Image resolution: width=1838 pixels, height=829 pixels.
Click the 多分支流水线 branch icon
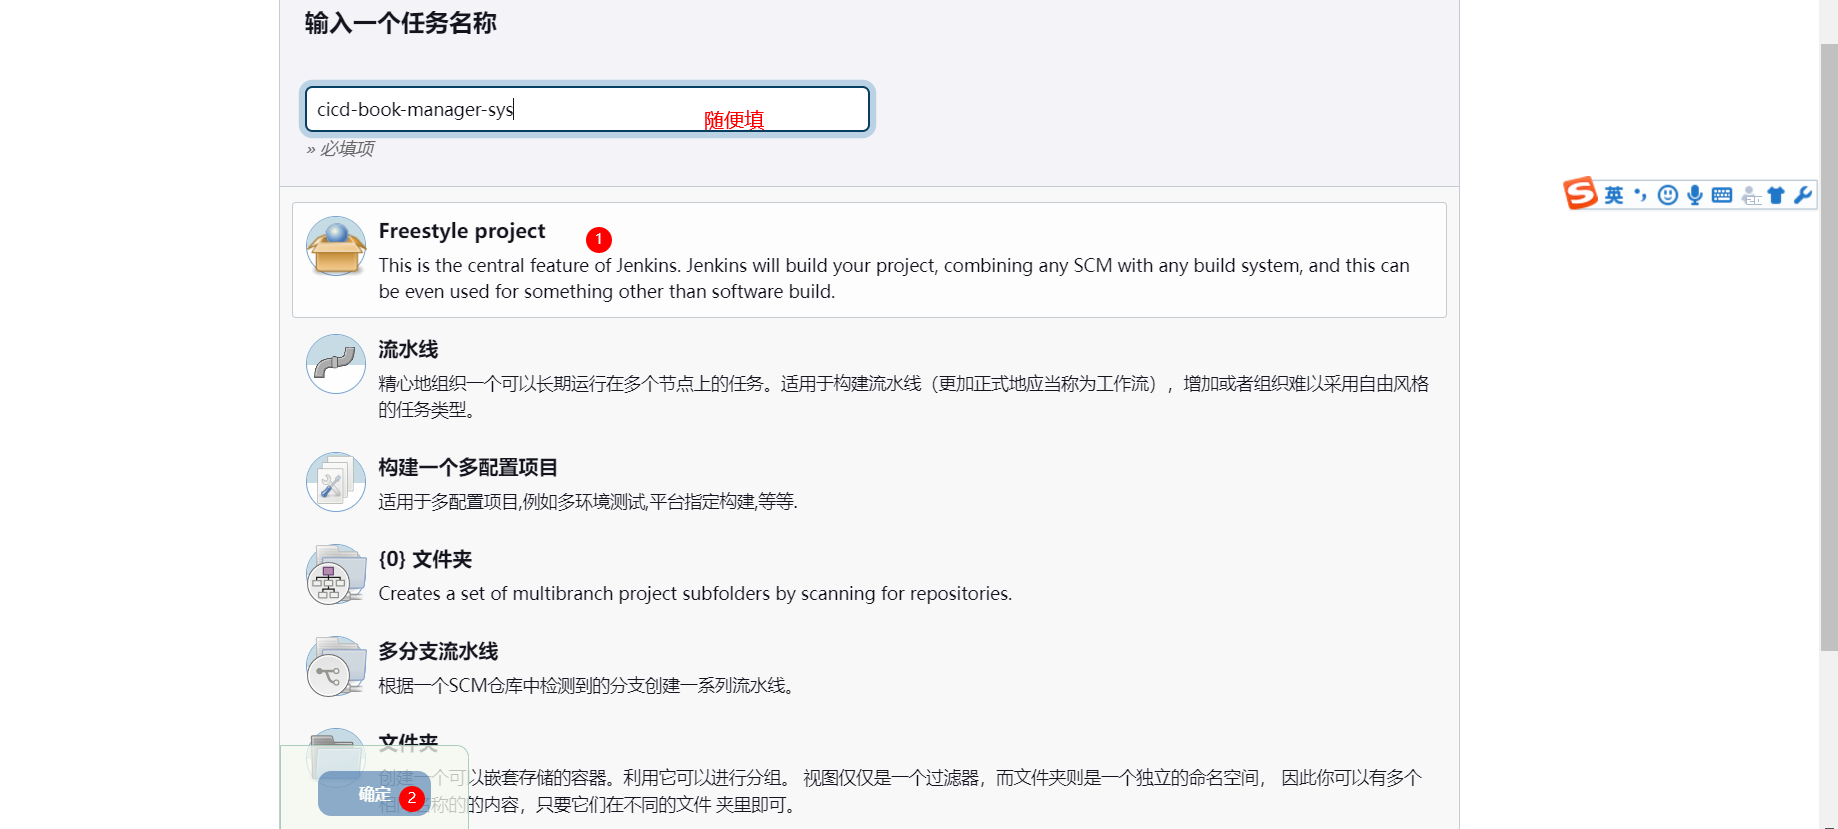pyautogui.click(x=336, y=666)
